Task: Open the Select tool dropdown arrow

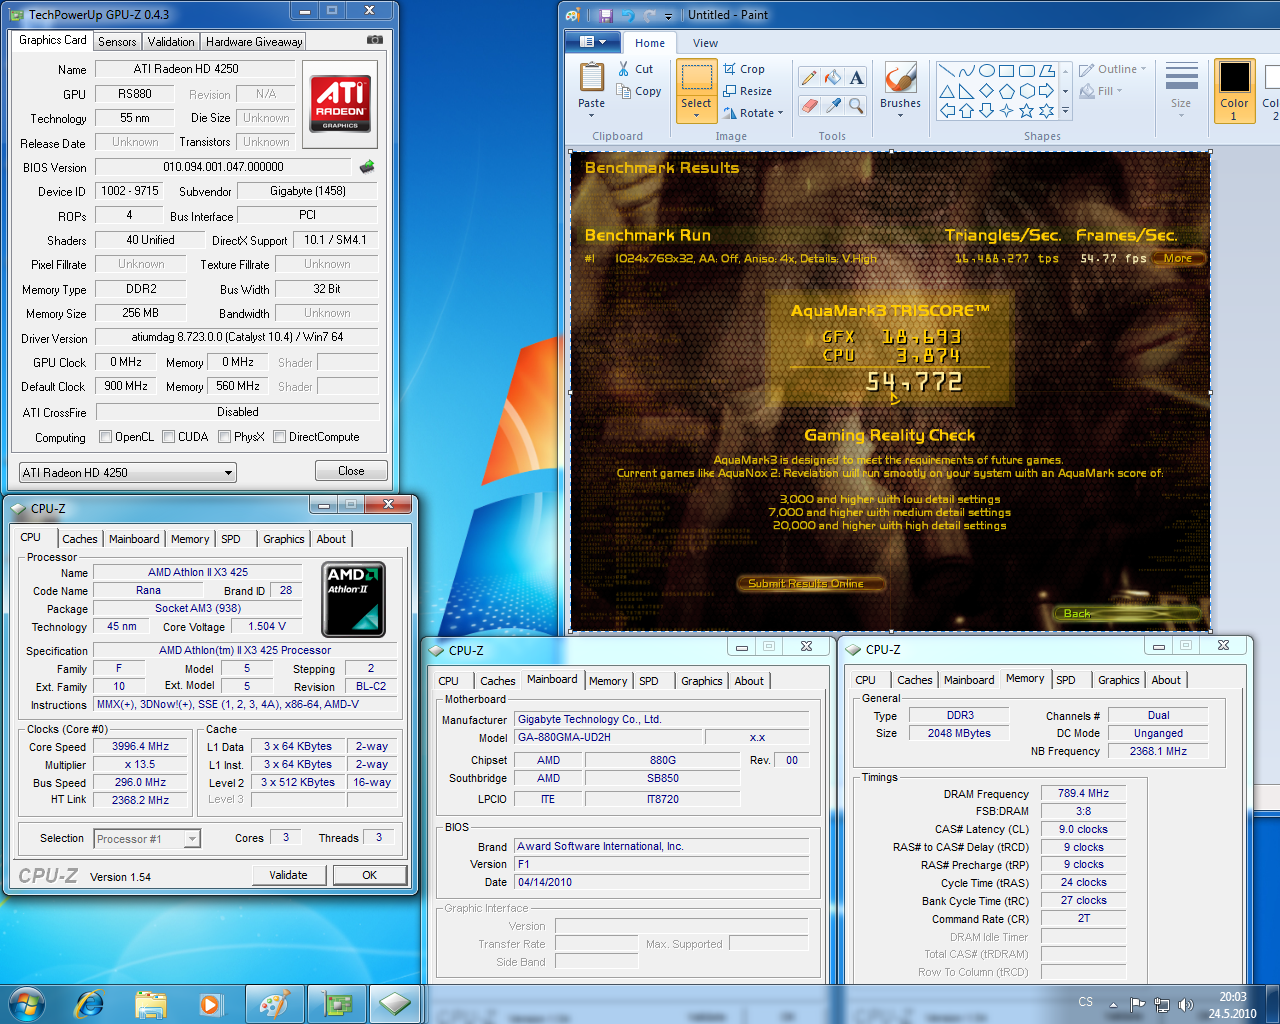Action: [696, 116]
